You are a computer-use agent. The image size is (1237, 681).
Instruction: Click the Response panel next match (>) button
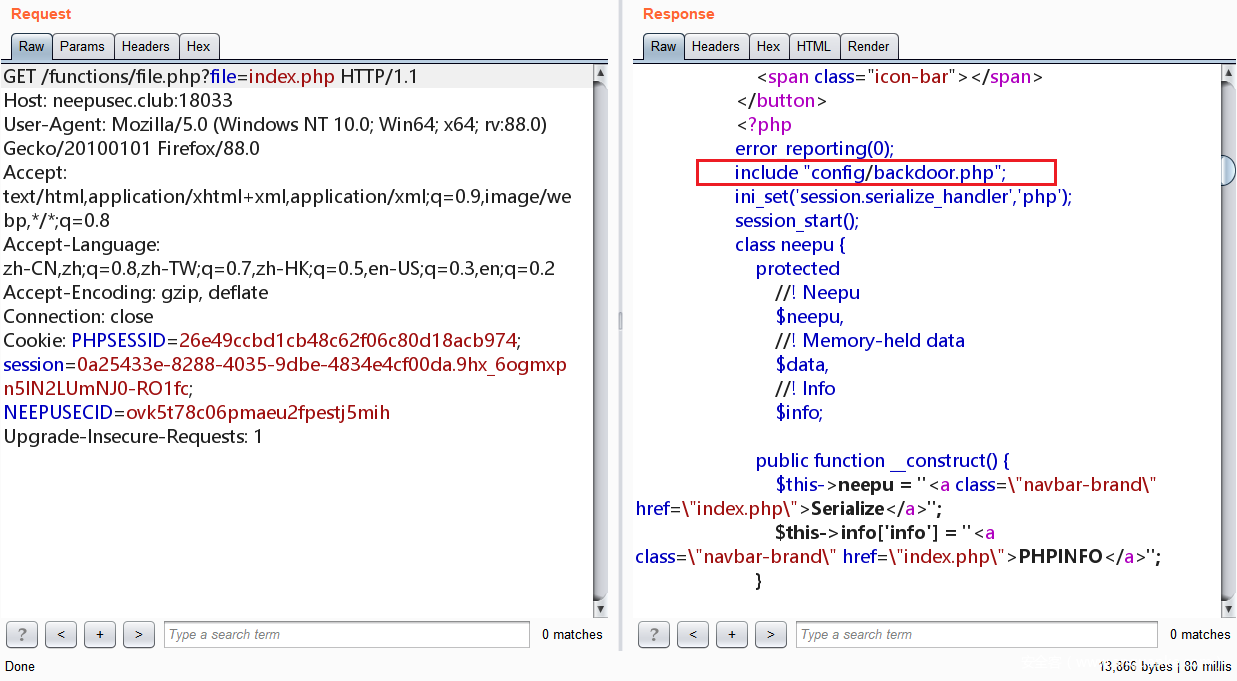pyautogui.click(x=770, y=634)
